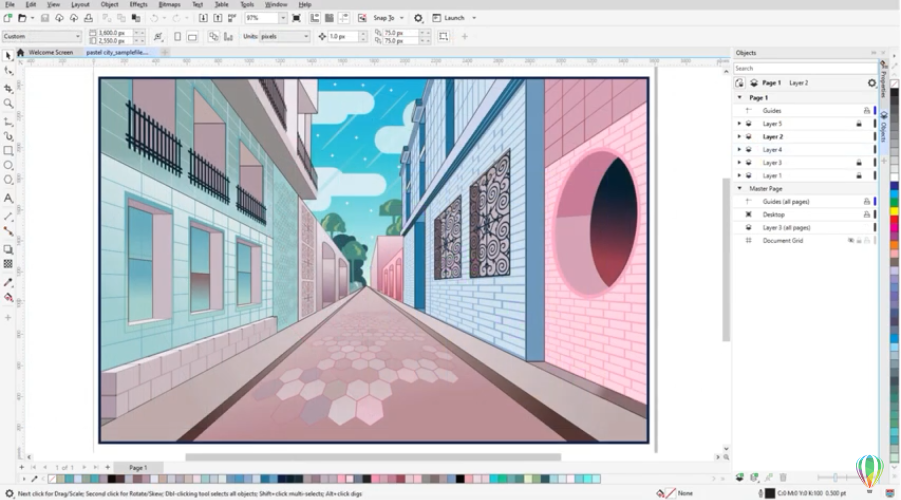Toggle Show Guidelines button in toolbar
901x500 pixels.
click(x=344, y=18)
